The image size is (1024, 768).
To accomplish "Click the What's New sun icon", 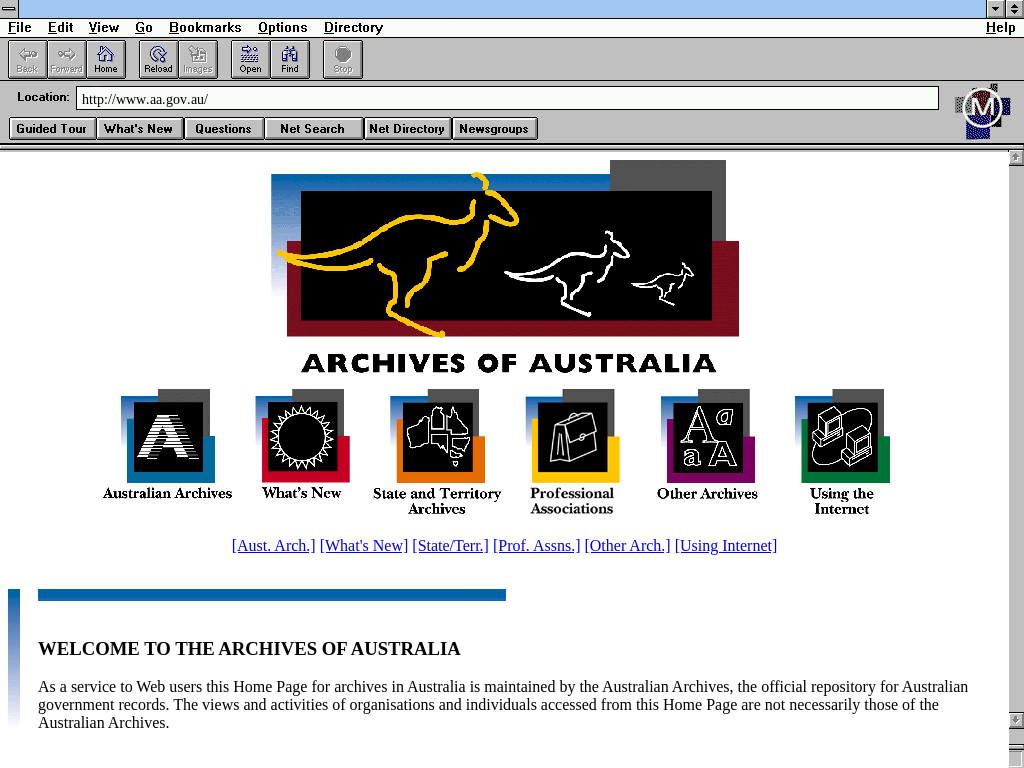I will click(x=301, y=437).
